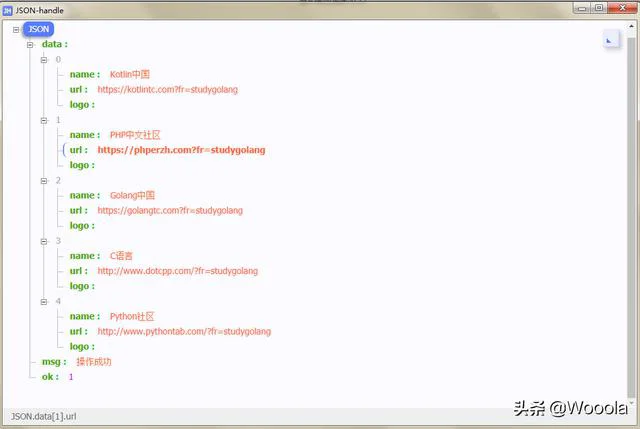Select index label 2 in data array

click(58, 180)
